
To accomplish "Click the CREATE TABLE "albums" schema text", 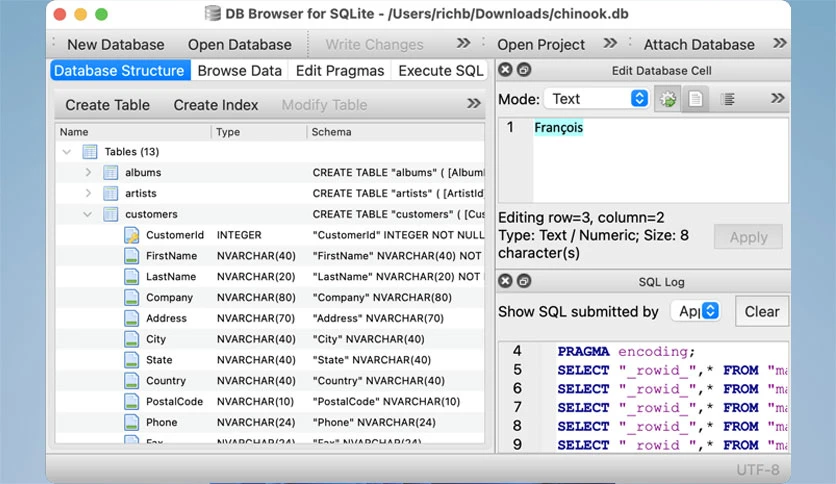I will 398,173.
